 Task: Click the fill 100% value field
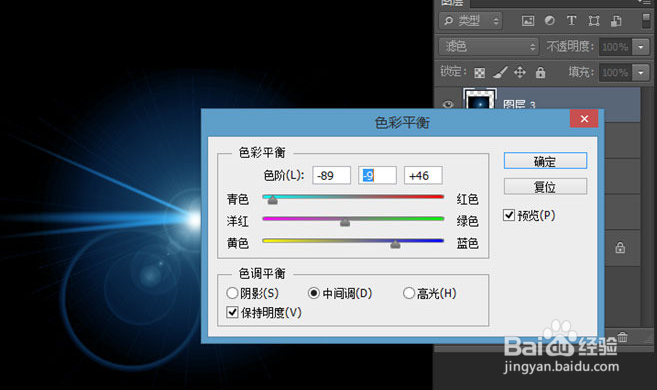[x=616, y=73]
